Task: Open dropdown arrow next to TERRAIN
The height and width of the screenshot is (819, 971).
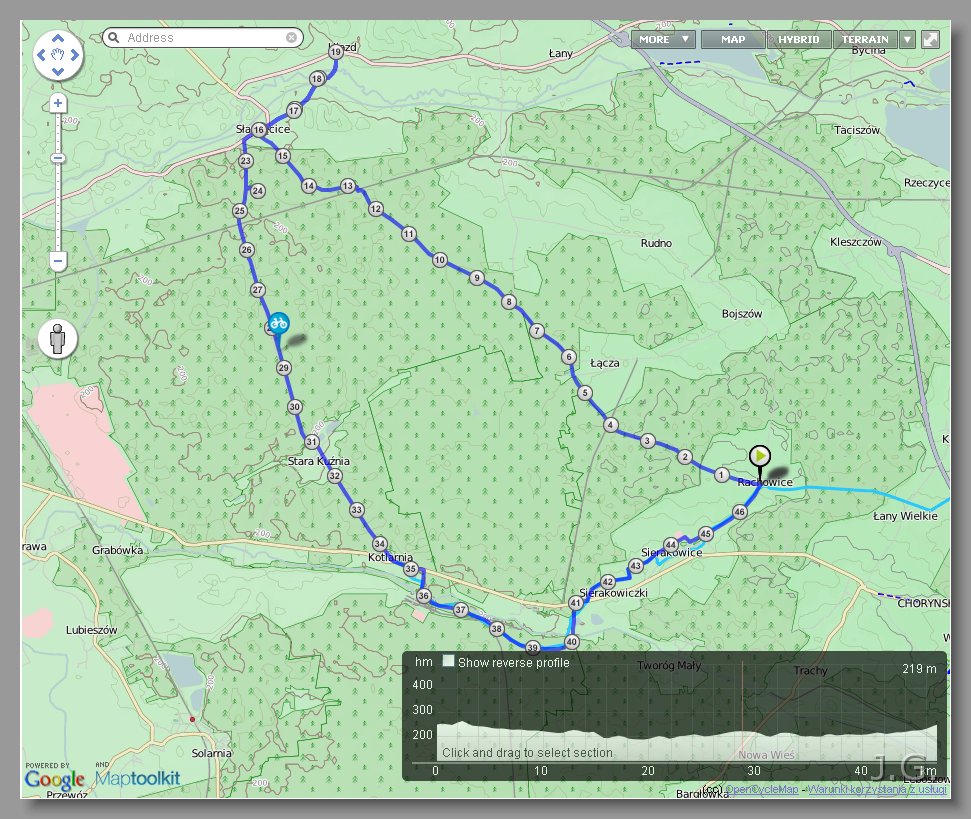Action: pos(907,40)
